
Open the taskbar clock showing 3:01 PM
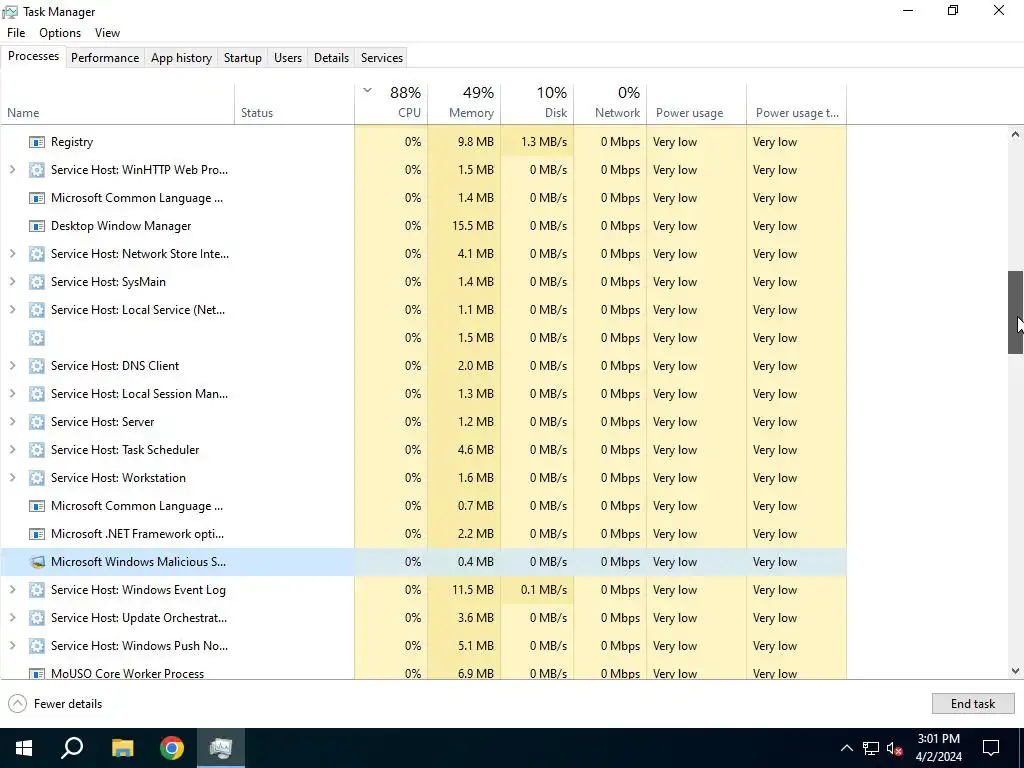tap(938, 748)
